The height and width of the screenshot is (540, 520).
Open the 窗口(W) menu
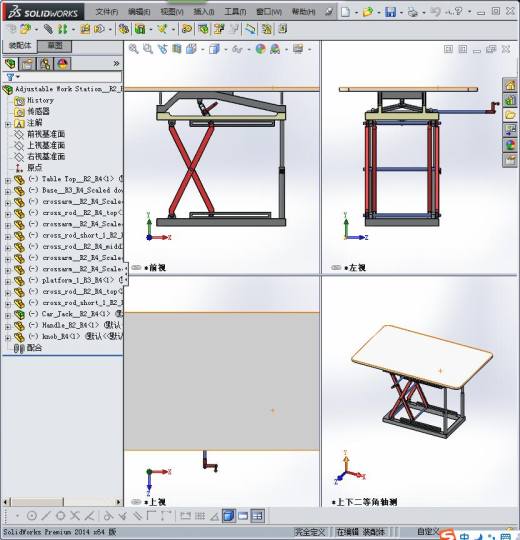269,12
